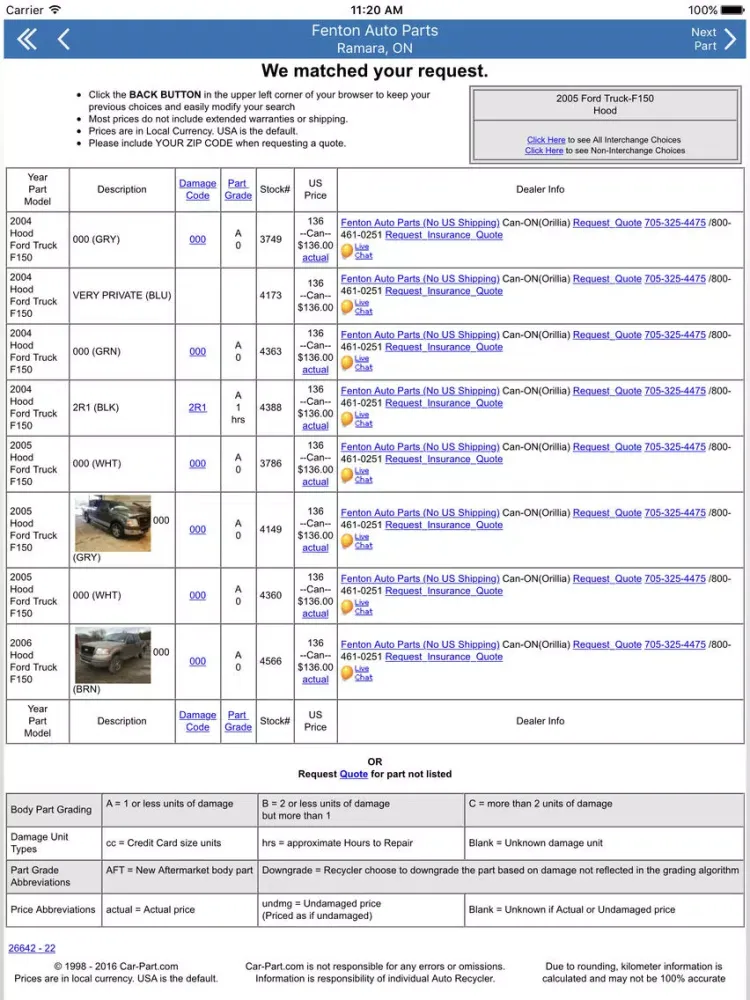The width and height of the screenshot is (750, 1000).
Task: Open damage code 000 for stock 4149
Action: [x=198, y=530]
